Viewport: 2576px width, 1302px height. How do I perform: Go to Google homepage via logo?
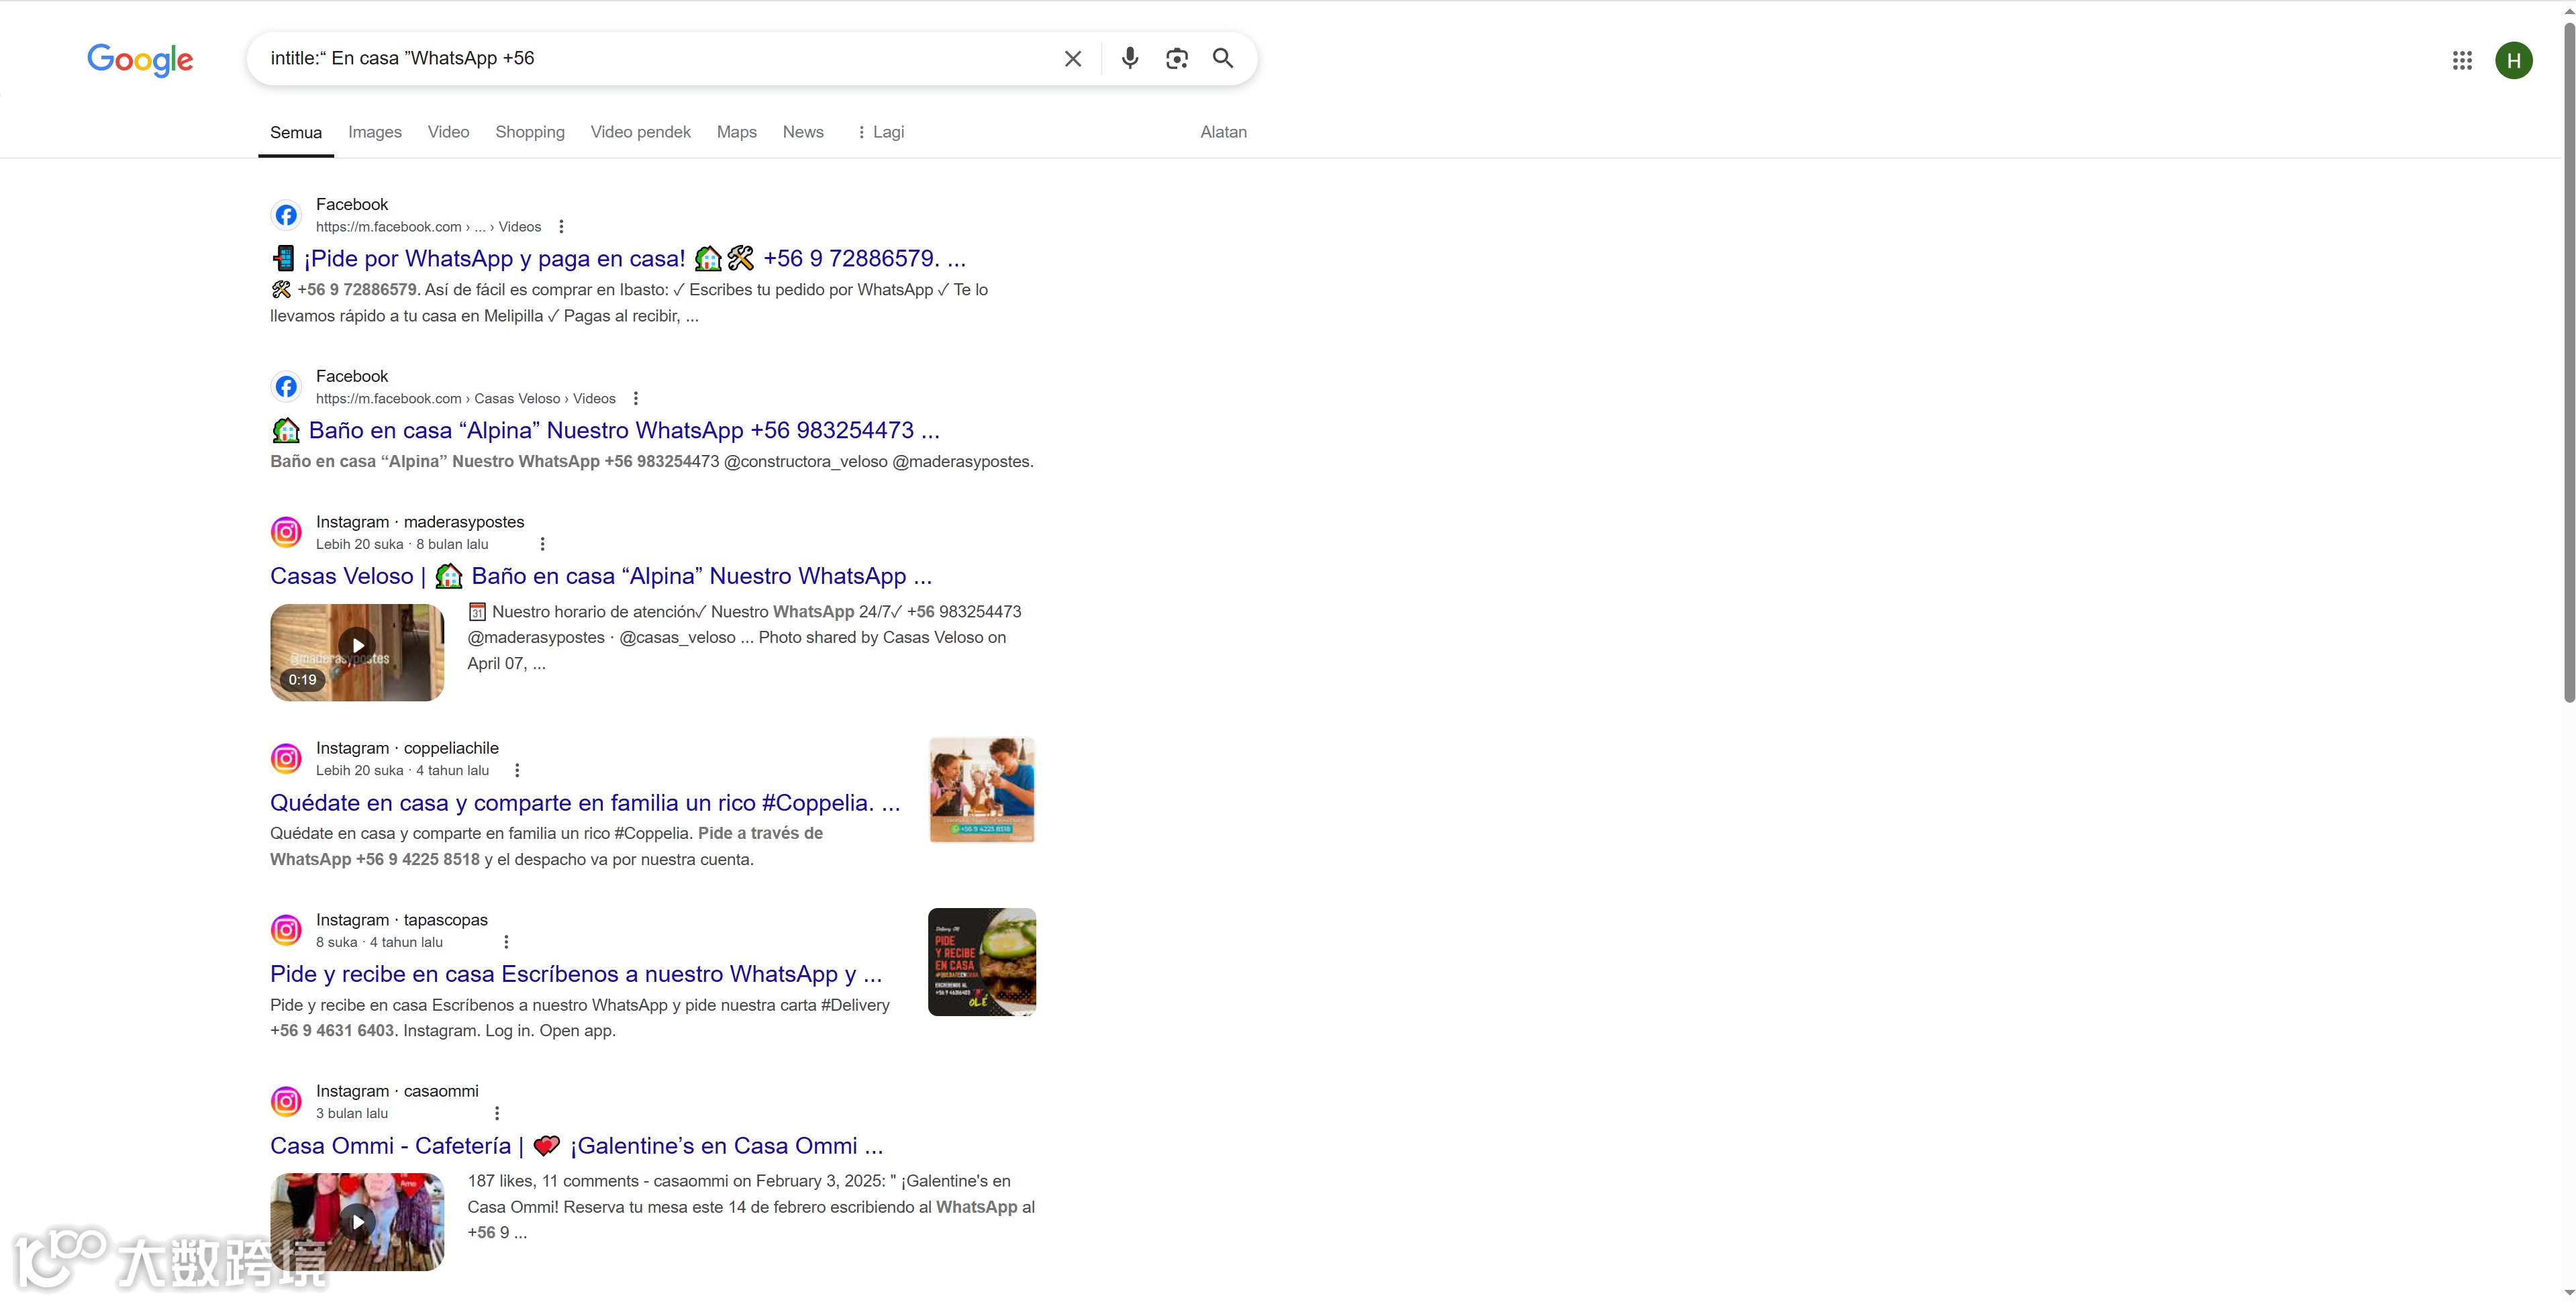tap(140, 60)
